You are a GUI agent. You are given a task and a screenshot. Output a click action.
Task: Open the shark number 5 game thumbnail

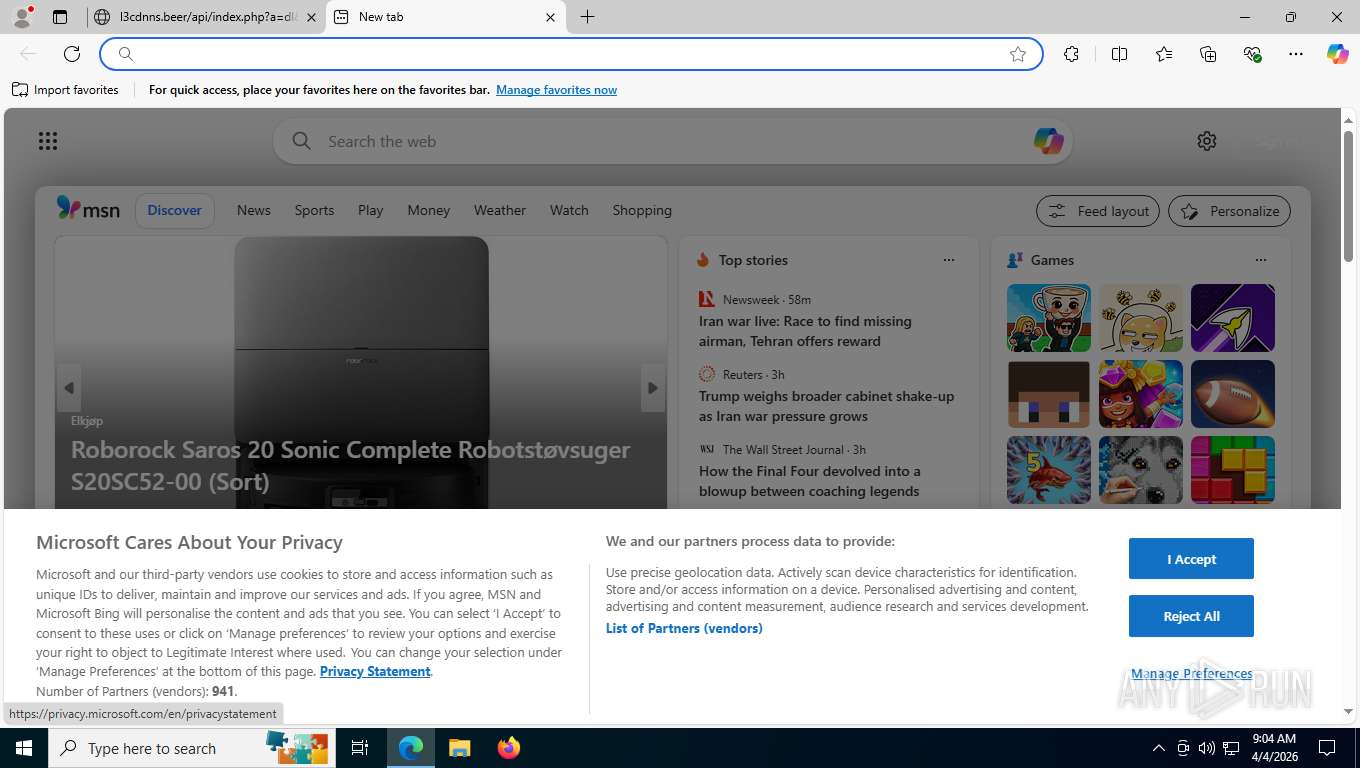(x=1049, y=470)
